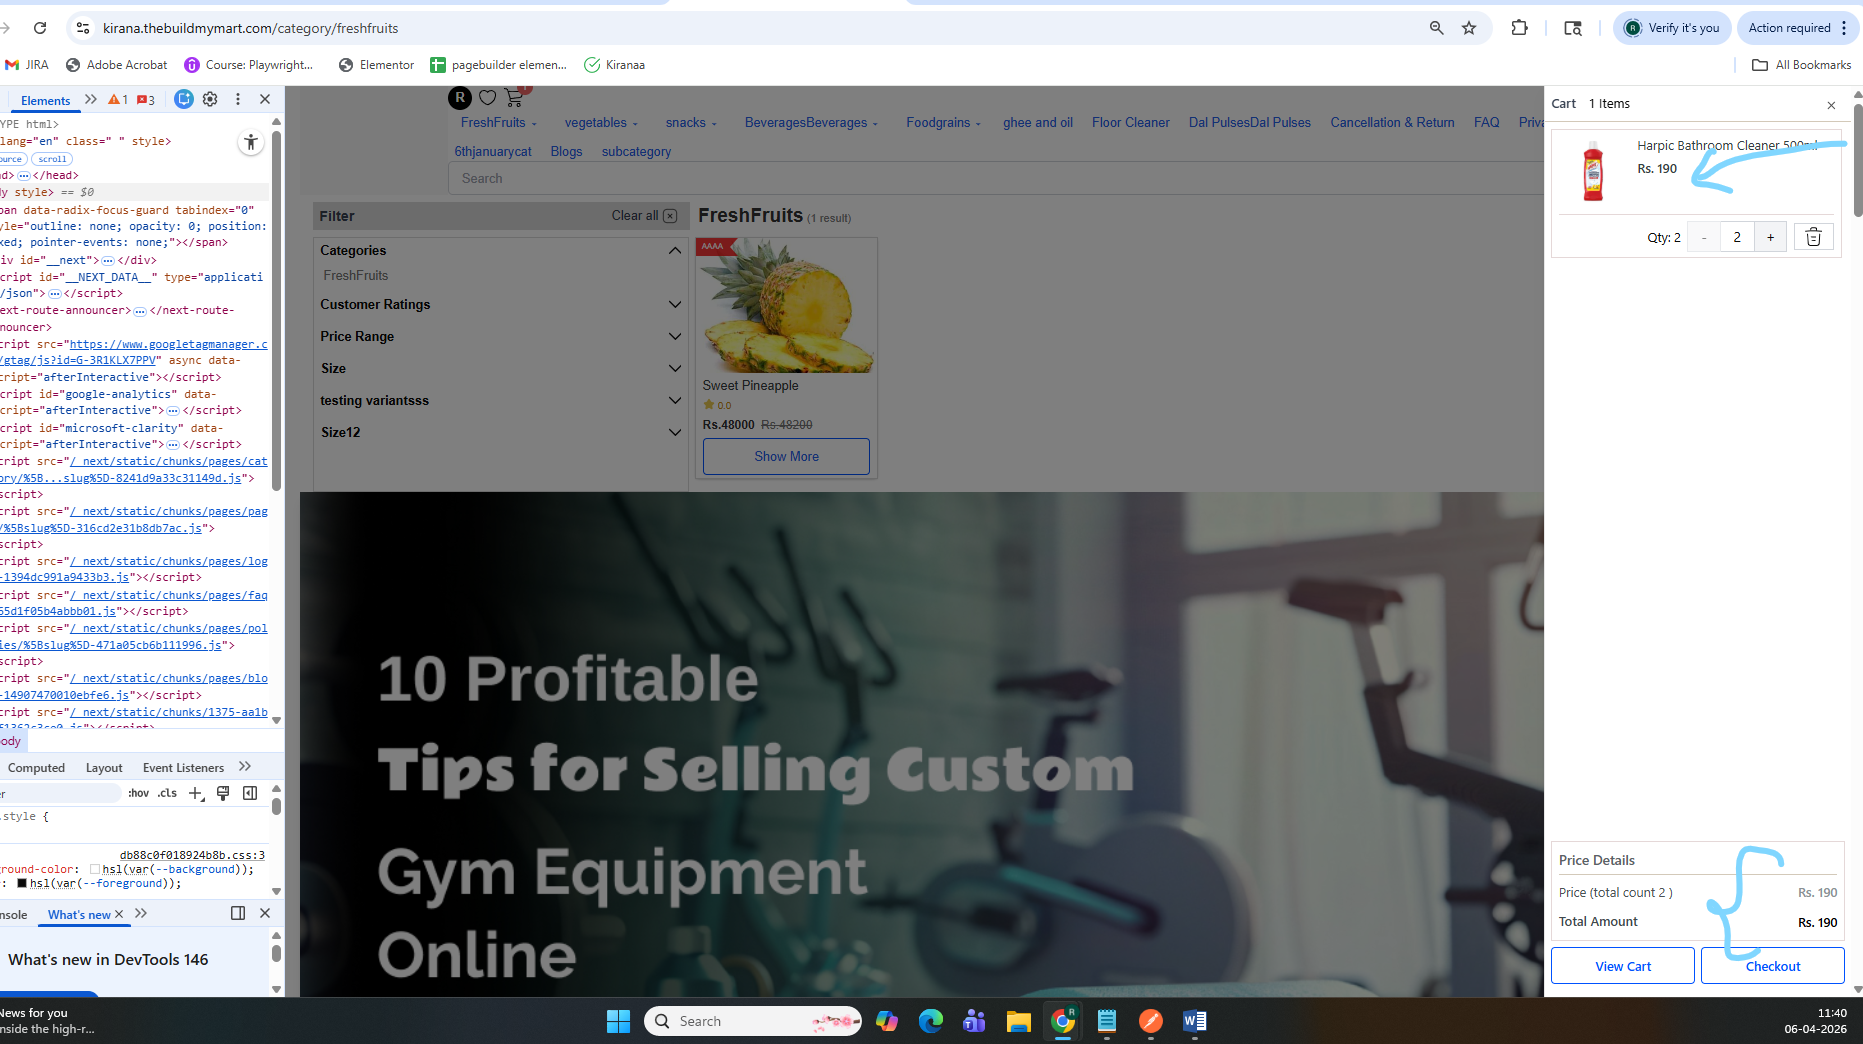Open Microsoft Edge from taskbar
The width and height of the screenshot is (1863, 1044).
tap(931, 1021)
